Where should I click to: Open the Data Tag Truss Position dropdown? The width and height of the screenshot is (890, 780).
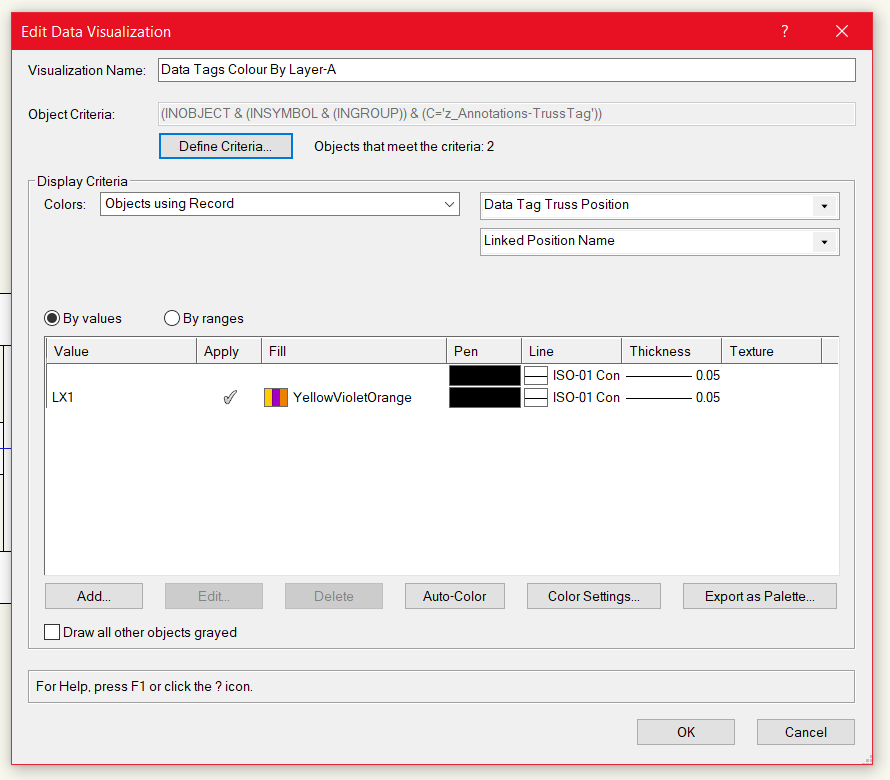point(824,205)
